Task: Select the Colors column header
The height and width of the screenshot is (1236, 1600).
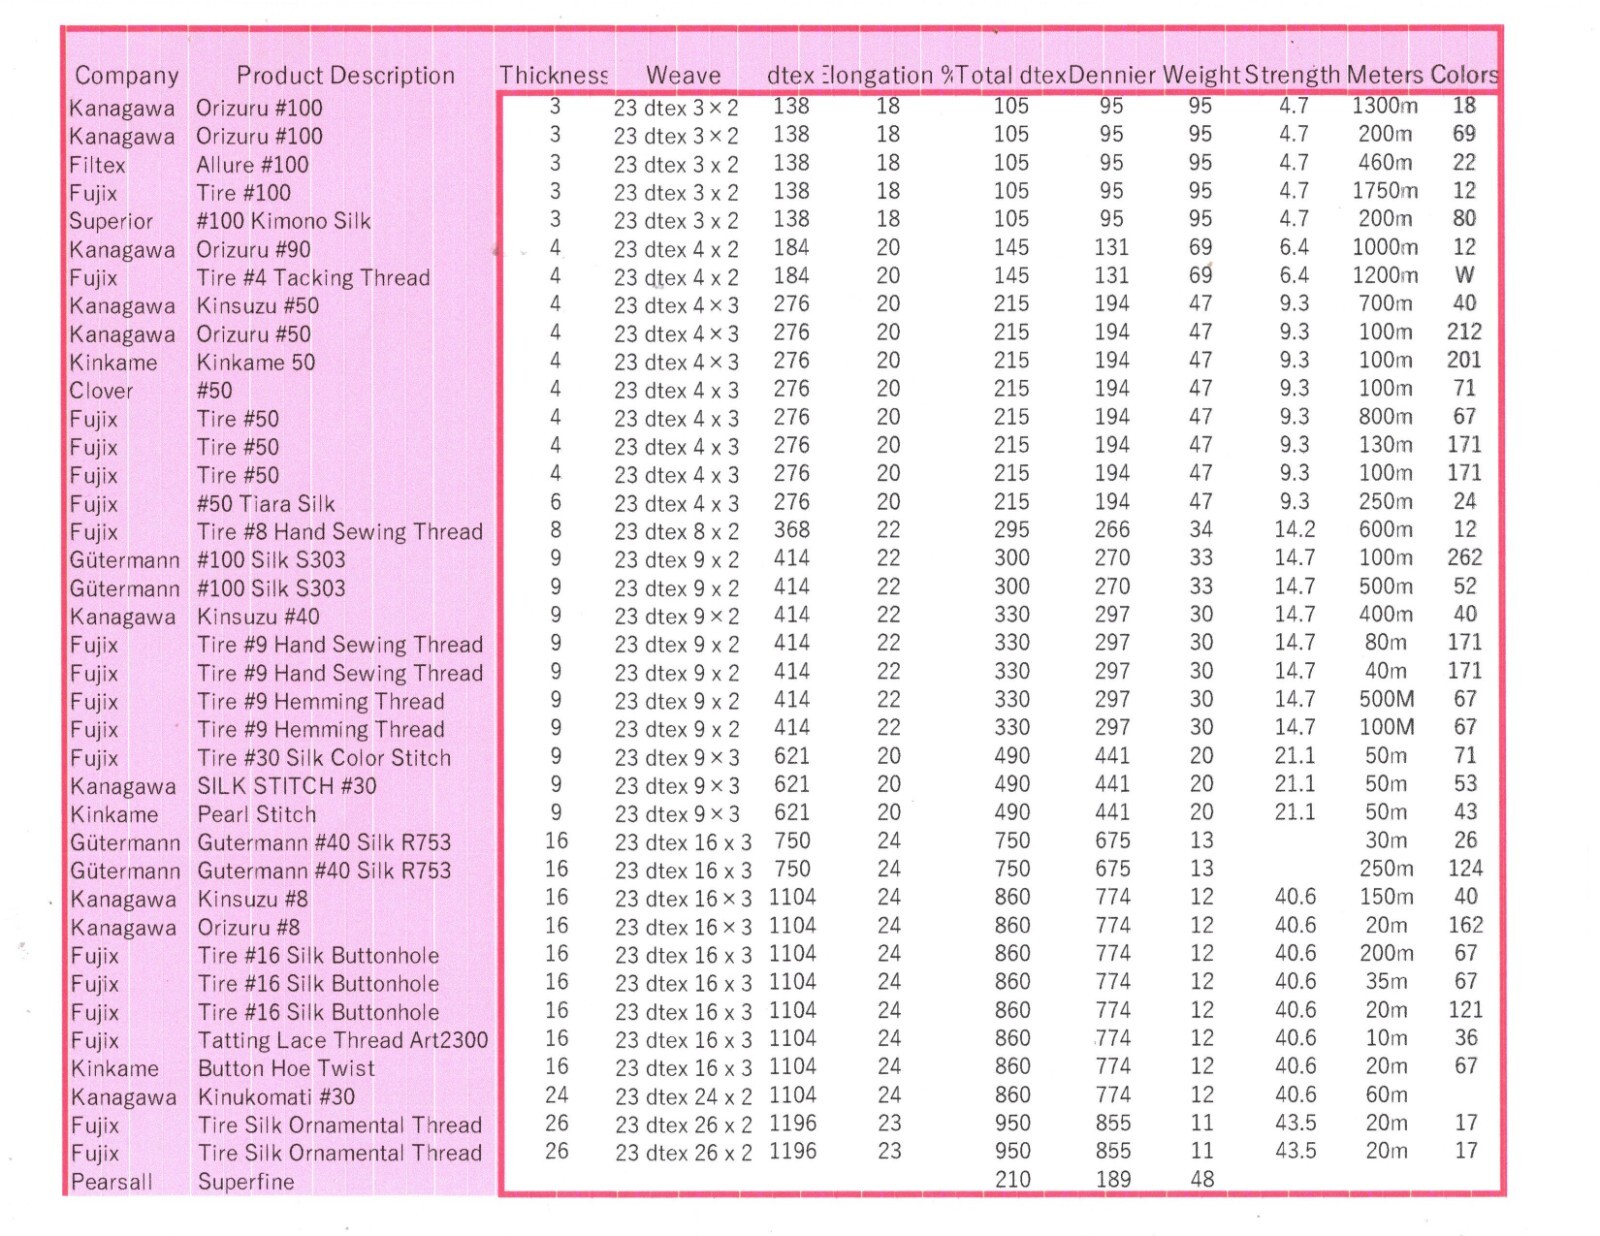Action: coord(1463,75)
